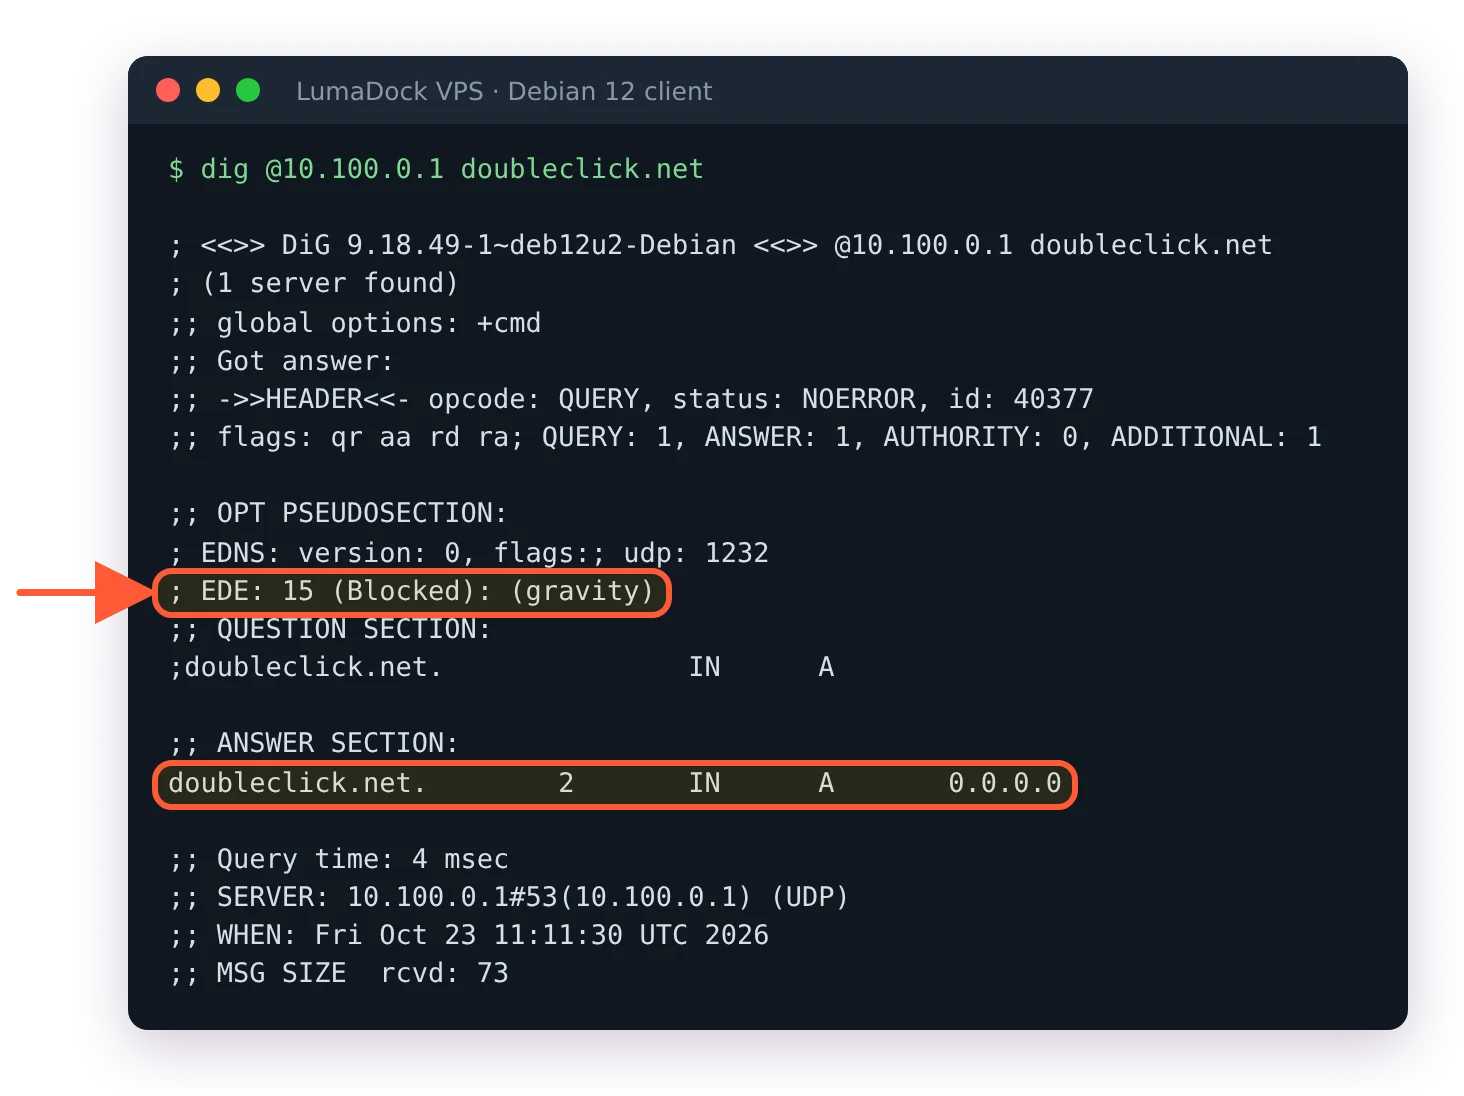Select the "flags: qr aa rd ra" line
Image resolution: width=1464 pixels, height=1096 pixels.
coord(745,437)
